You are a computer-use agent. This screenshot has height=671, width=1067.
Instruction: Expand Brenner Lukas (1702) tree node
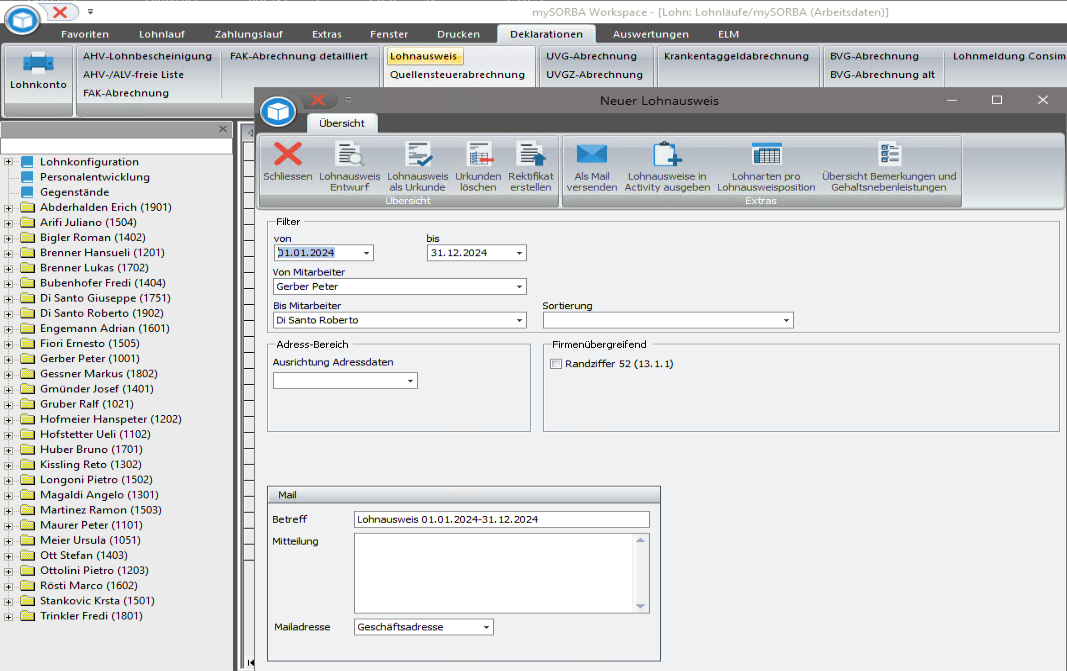click(x=8, y=268)
